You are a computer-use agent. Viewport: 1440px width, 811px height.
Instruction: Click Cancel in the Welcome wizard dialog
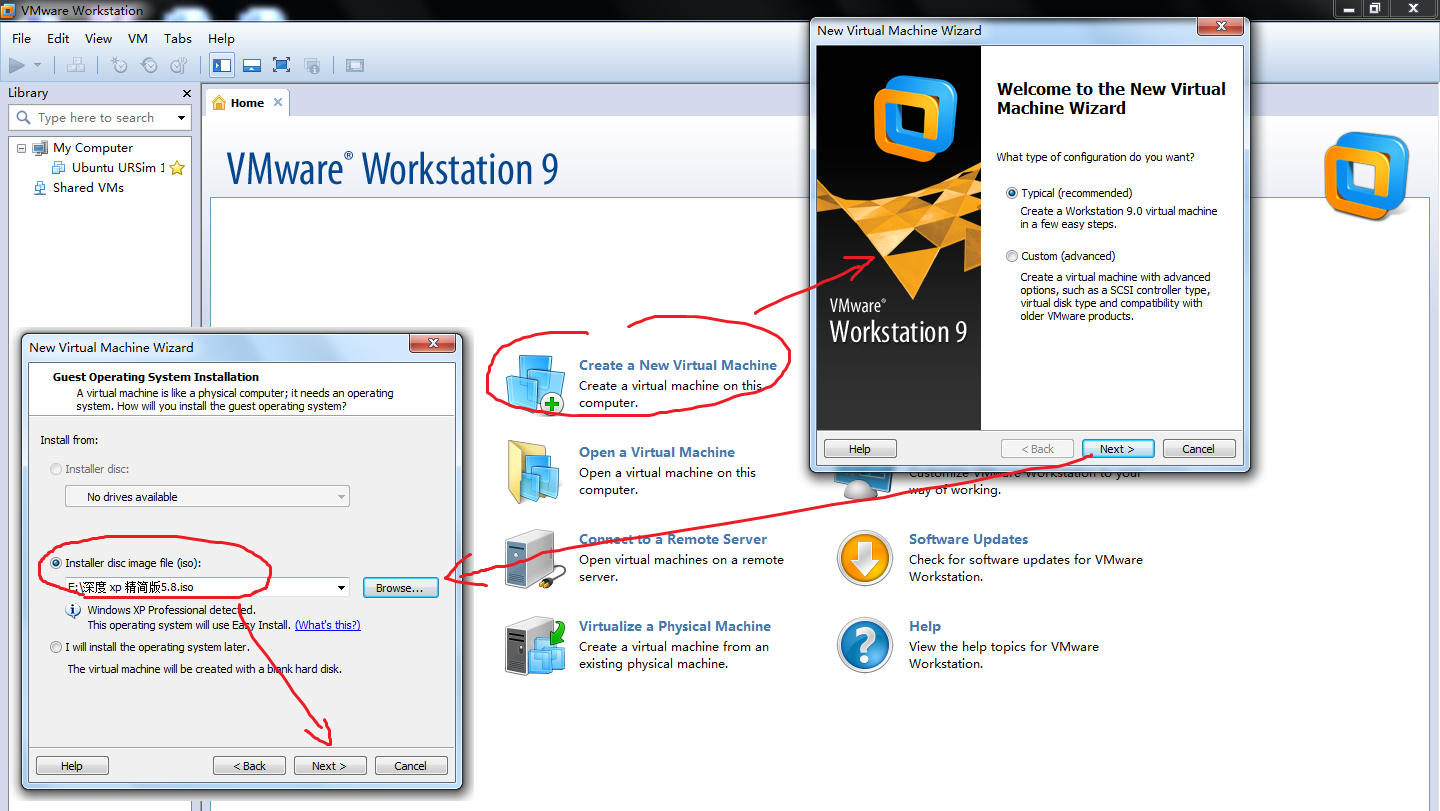pos(1199,449)
